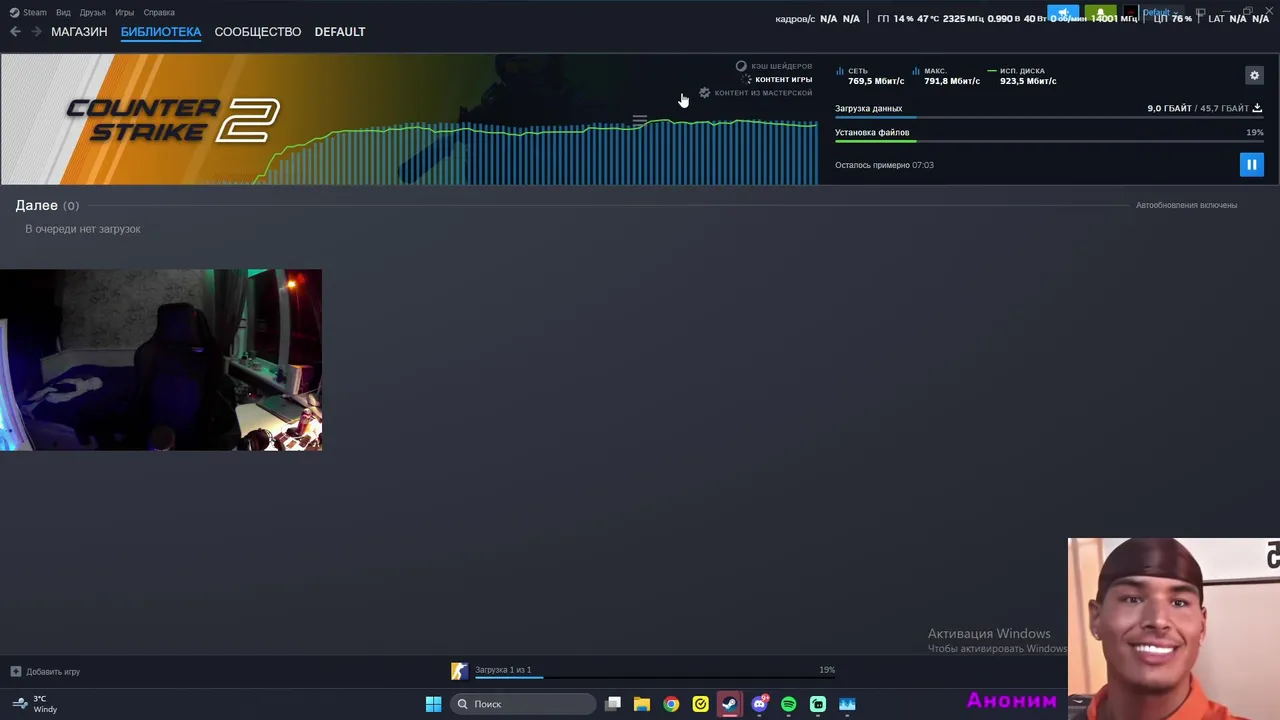The width and height of the screenshot is (1280, 720).
Task: Click the shader cache circle icon
Action: 741,66
